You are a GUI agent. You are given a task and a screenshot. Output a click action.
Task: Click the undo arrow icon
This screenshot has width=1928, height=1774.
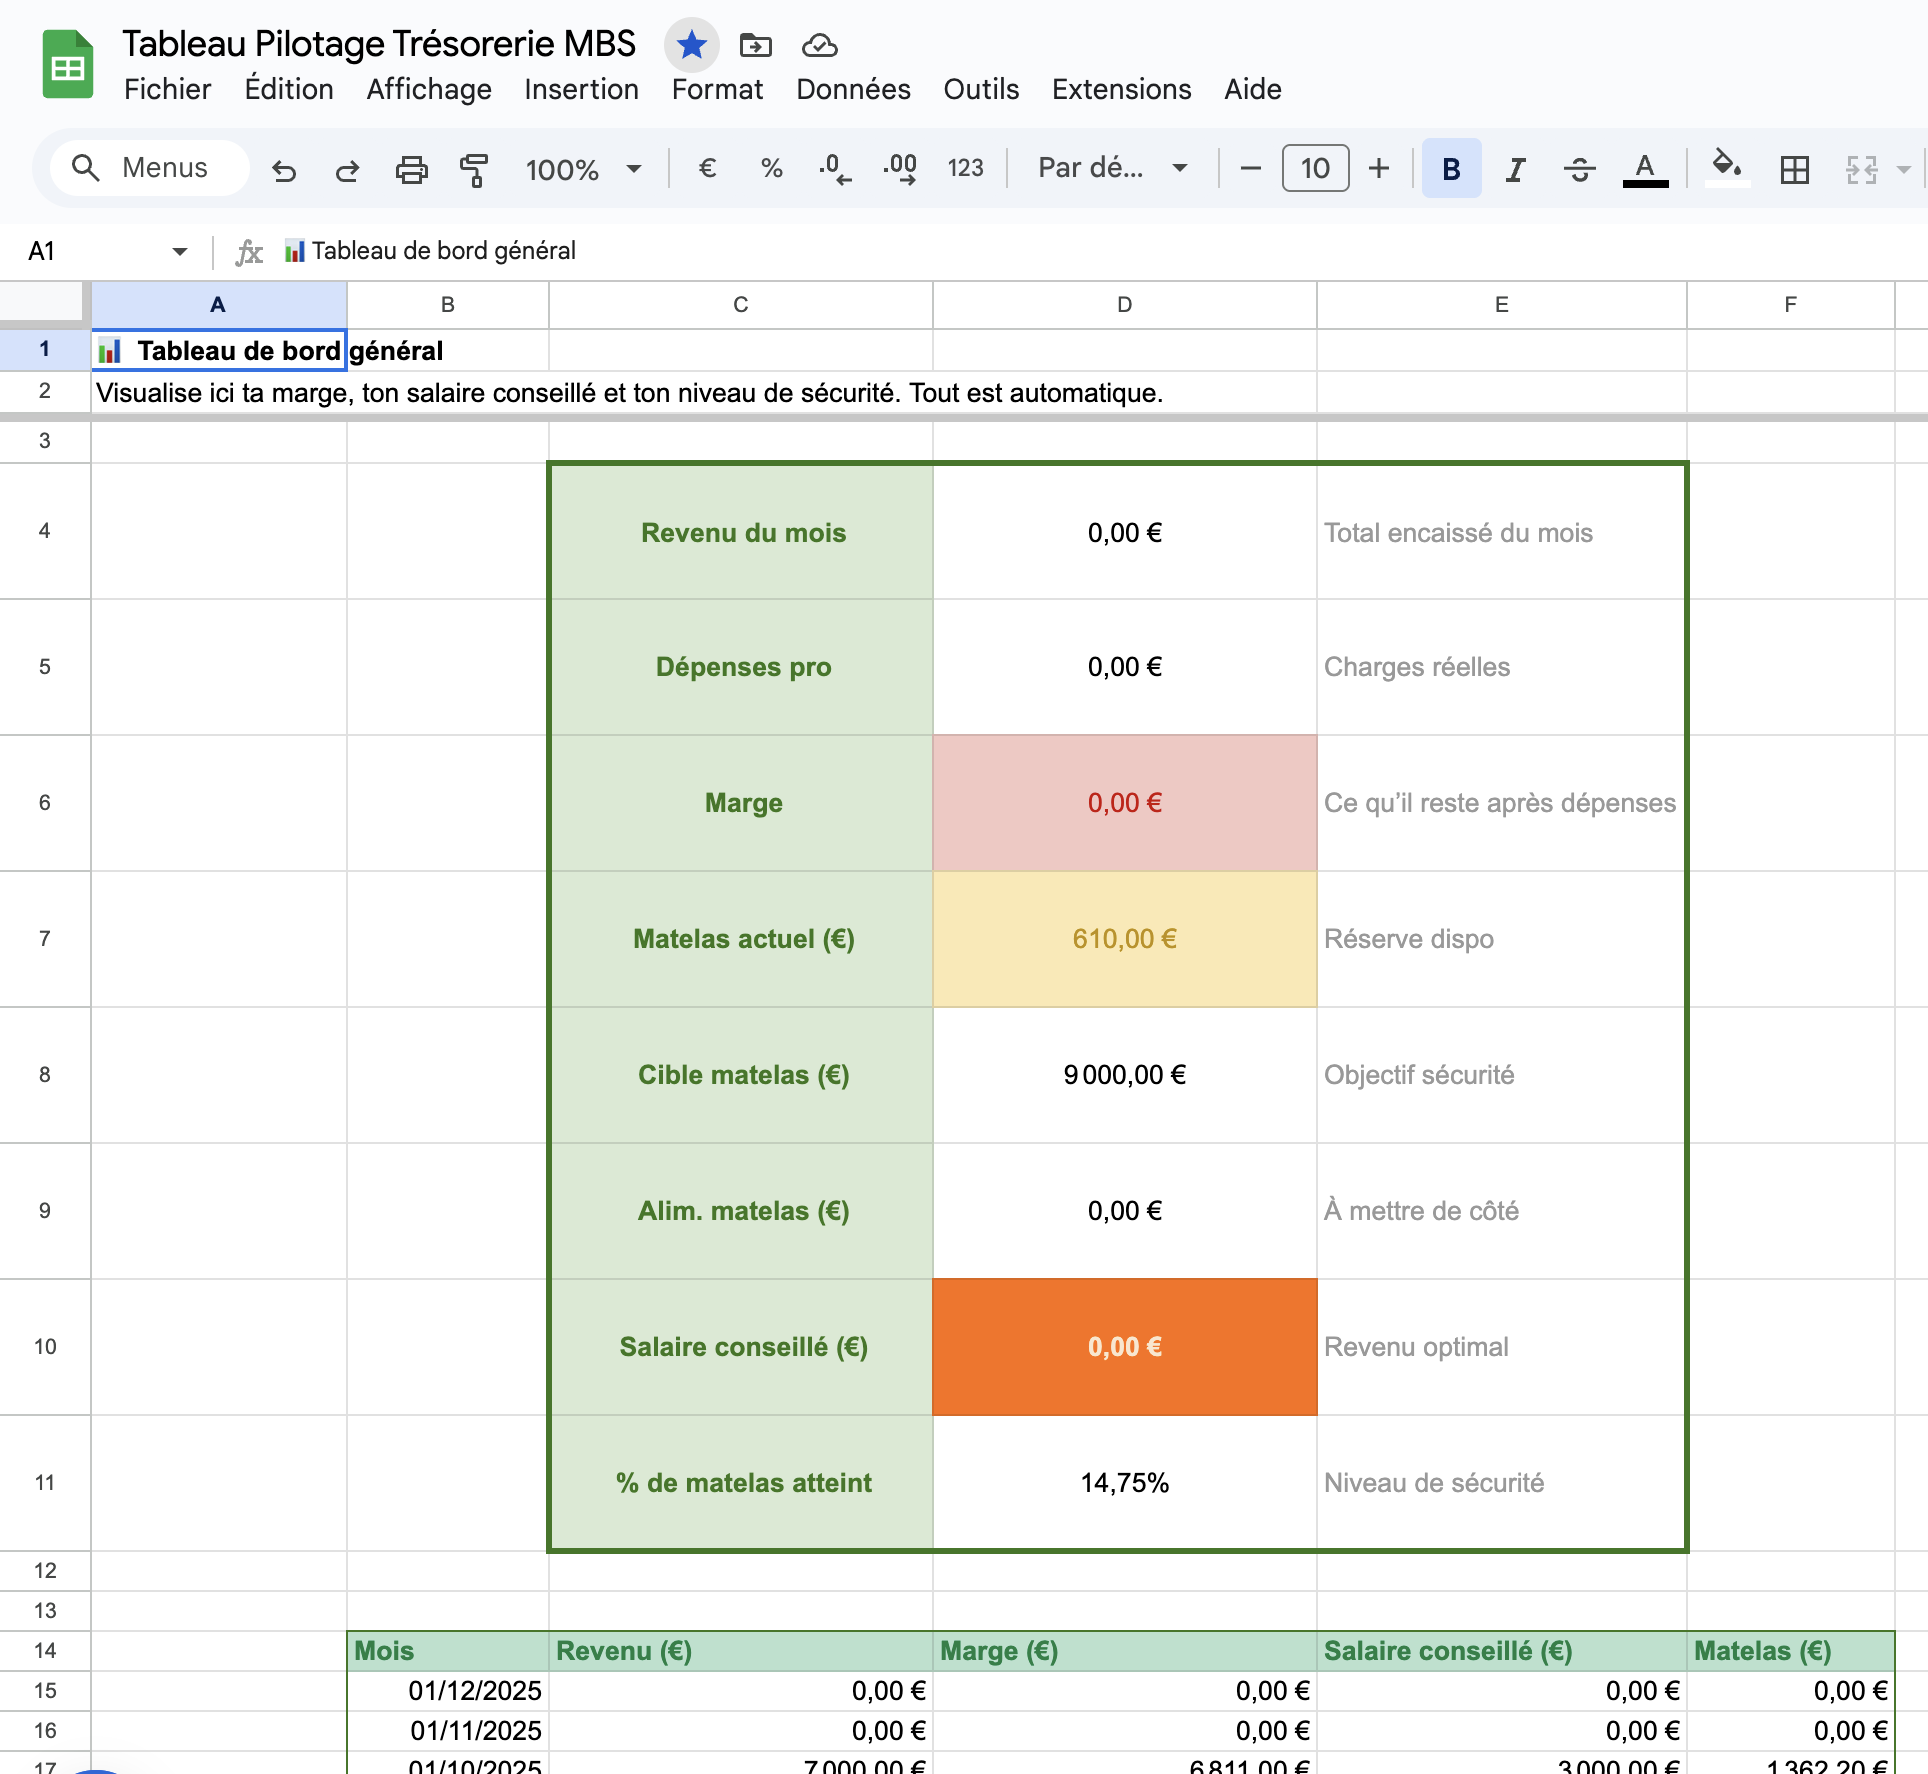coord(284,169)
